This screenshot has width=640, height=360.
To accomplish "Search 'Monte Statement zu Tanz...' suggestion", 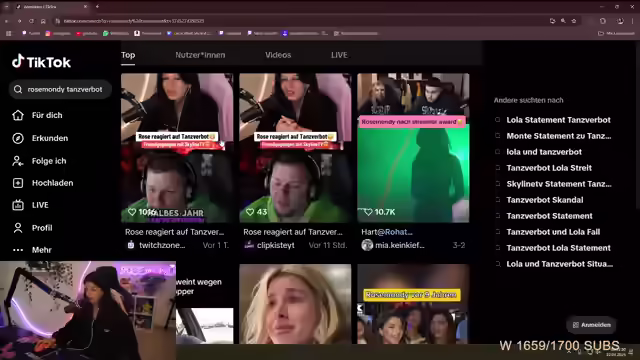I will (x=559, y=136).
